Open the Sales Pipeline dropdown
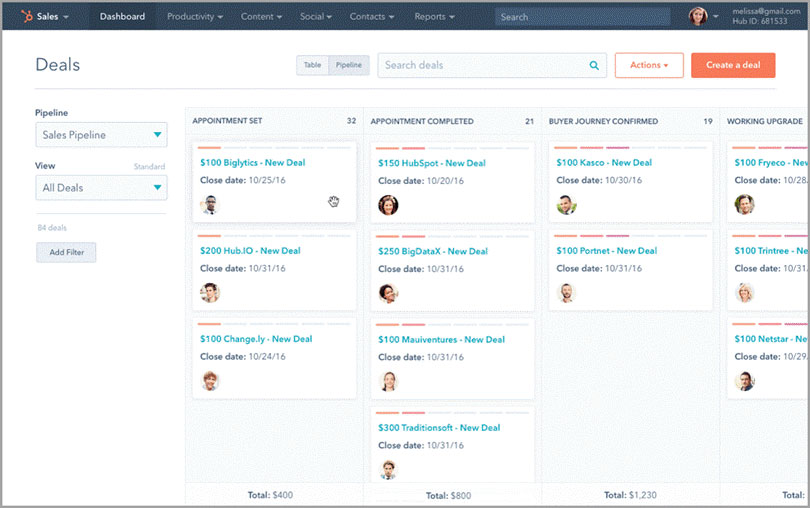 (x=101, y=135)
